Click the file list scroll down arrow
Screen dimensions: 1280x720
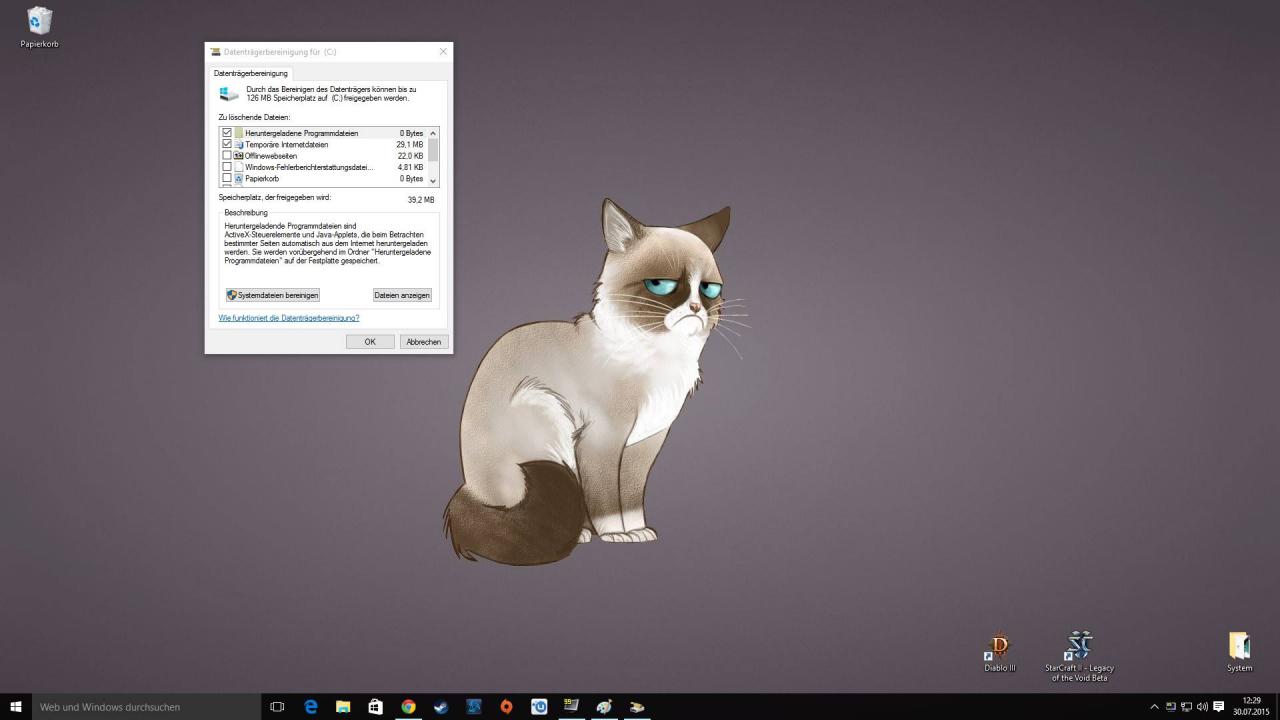click(433, 181)
